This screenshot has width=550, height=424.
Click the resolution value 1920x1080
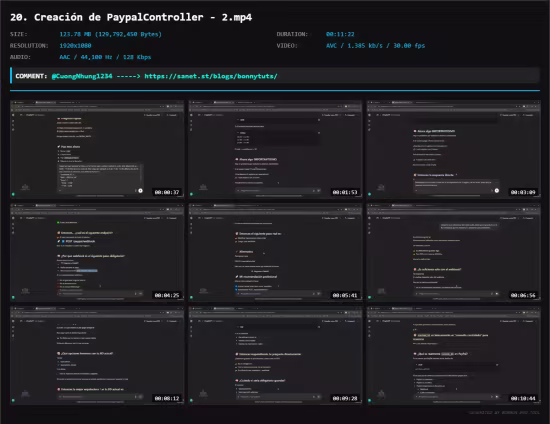75,46
